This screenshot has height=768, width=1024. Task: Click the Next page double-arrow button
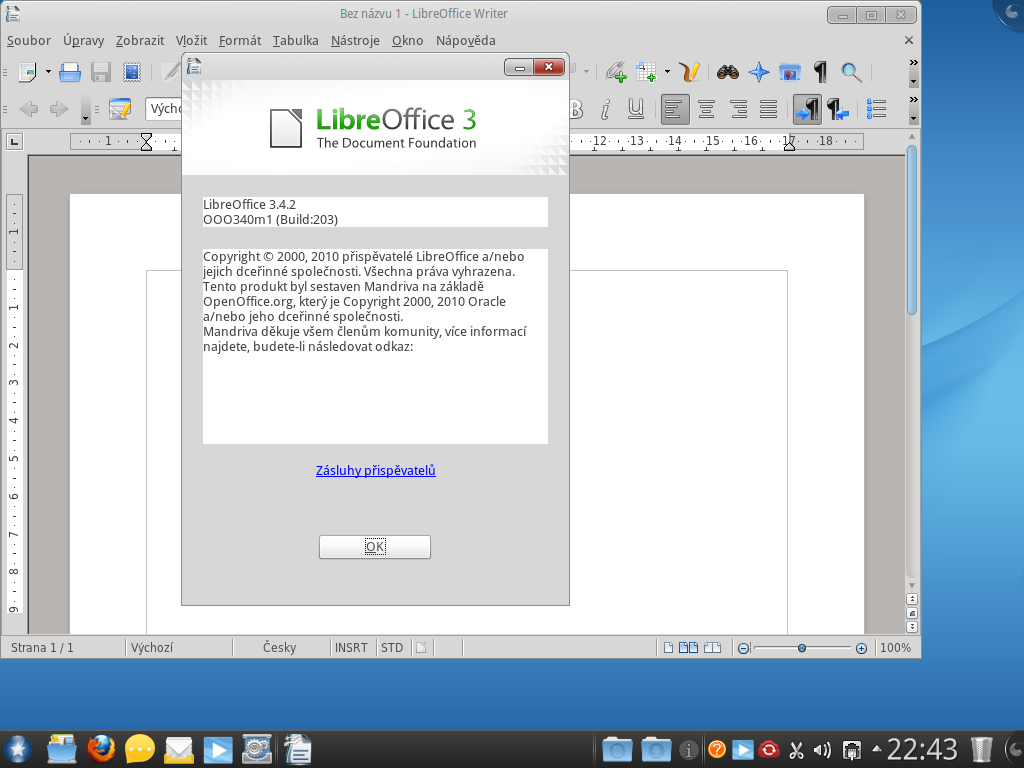tap(912, 627)
